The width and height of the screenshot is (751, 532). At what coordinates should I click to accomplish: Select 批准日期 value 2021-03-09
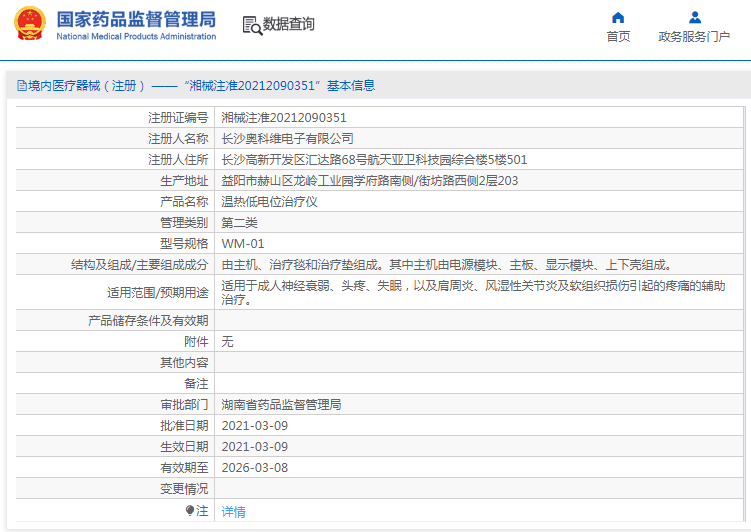(255, 426)
